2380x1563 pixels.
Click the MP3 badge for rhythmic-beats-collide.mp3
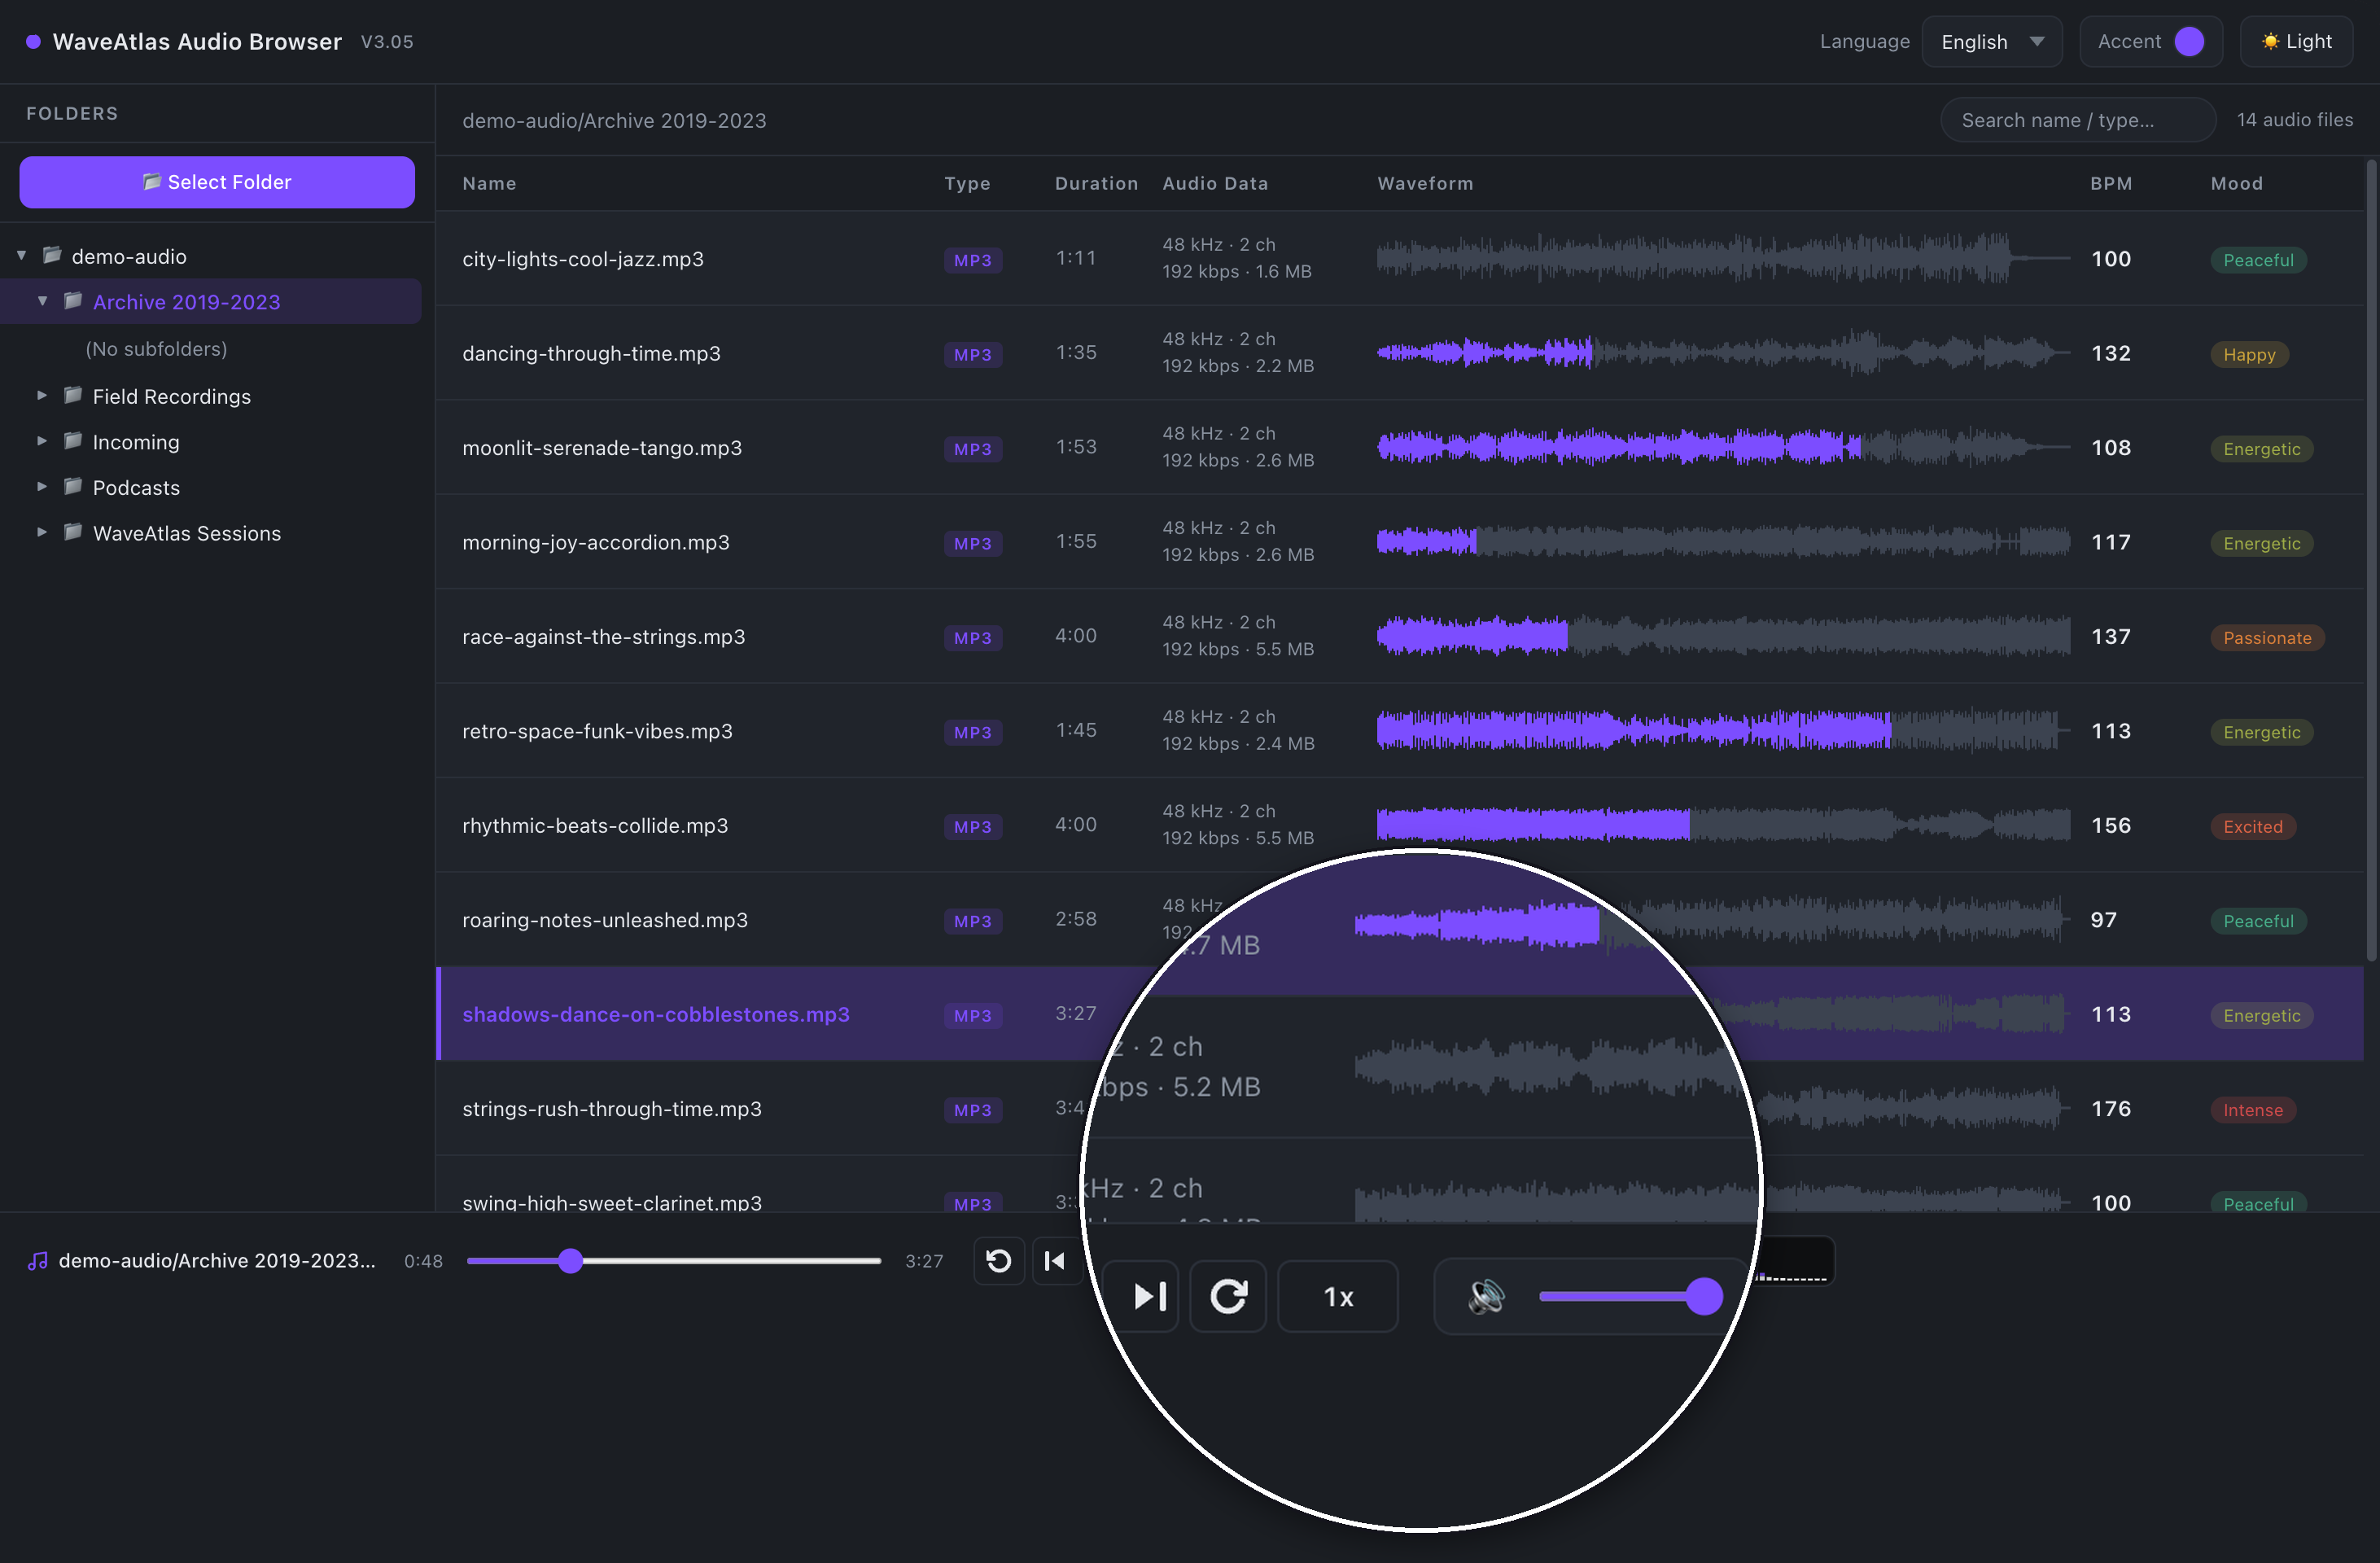click(972, 827)
